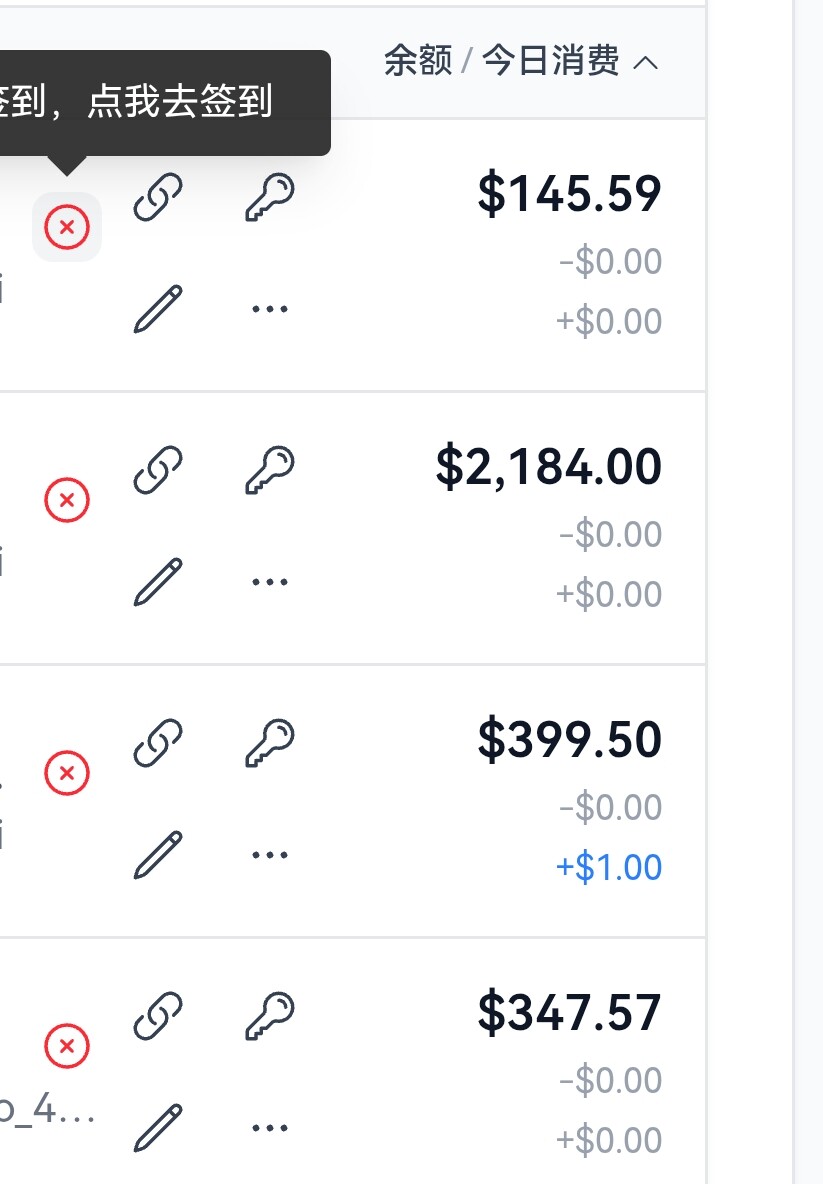Click the link icon in the $399.50 row
Screen dimensions: 823x1184
pyautogui.click(x=158, y=743)
